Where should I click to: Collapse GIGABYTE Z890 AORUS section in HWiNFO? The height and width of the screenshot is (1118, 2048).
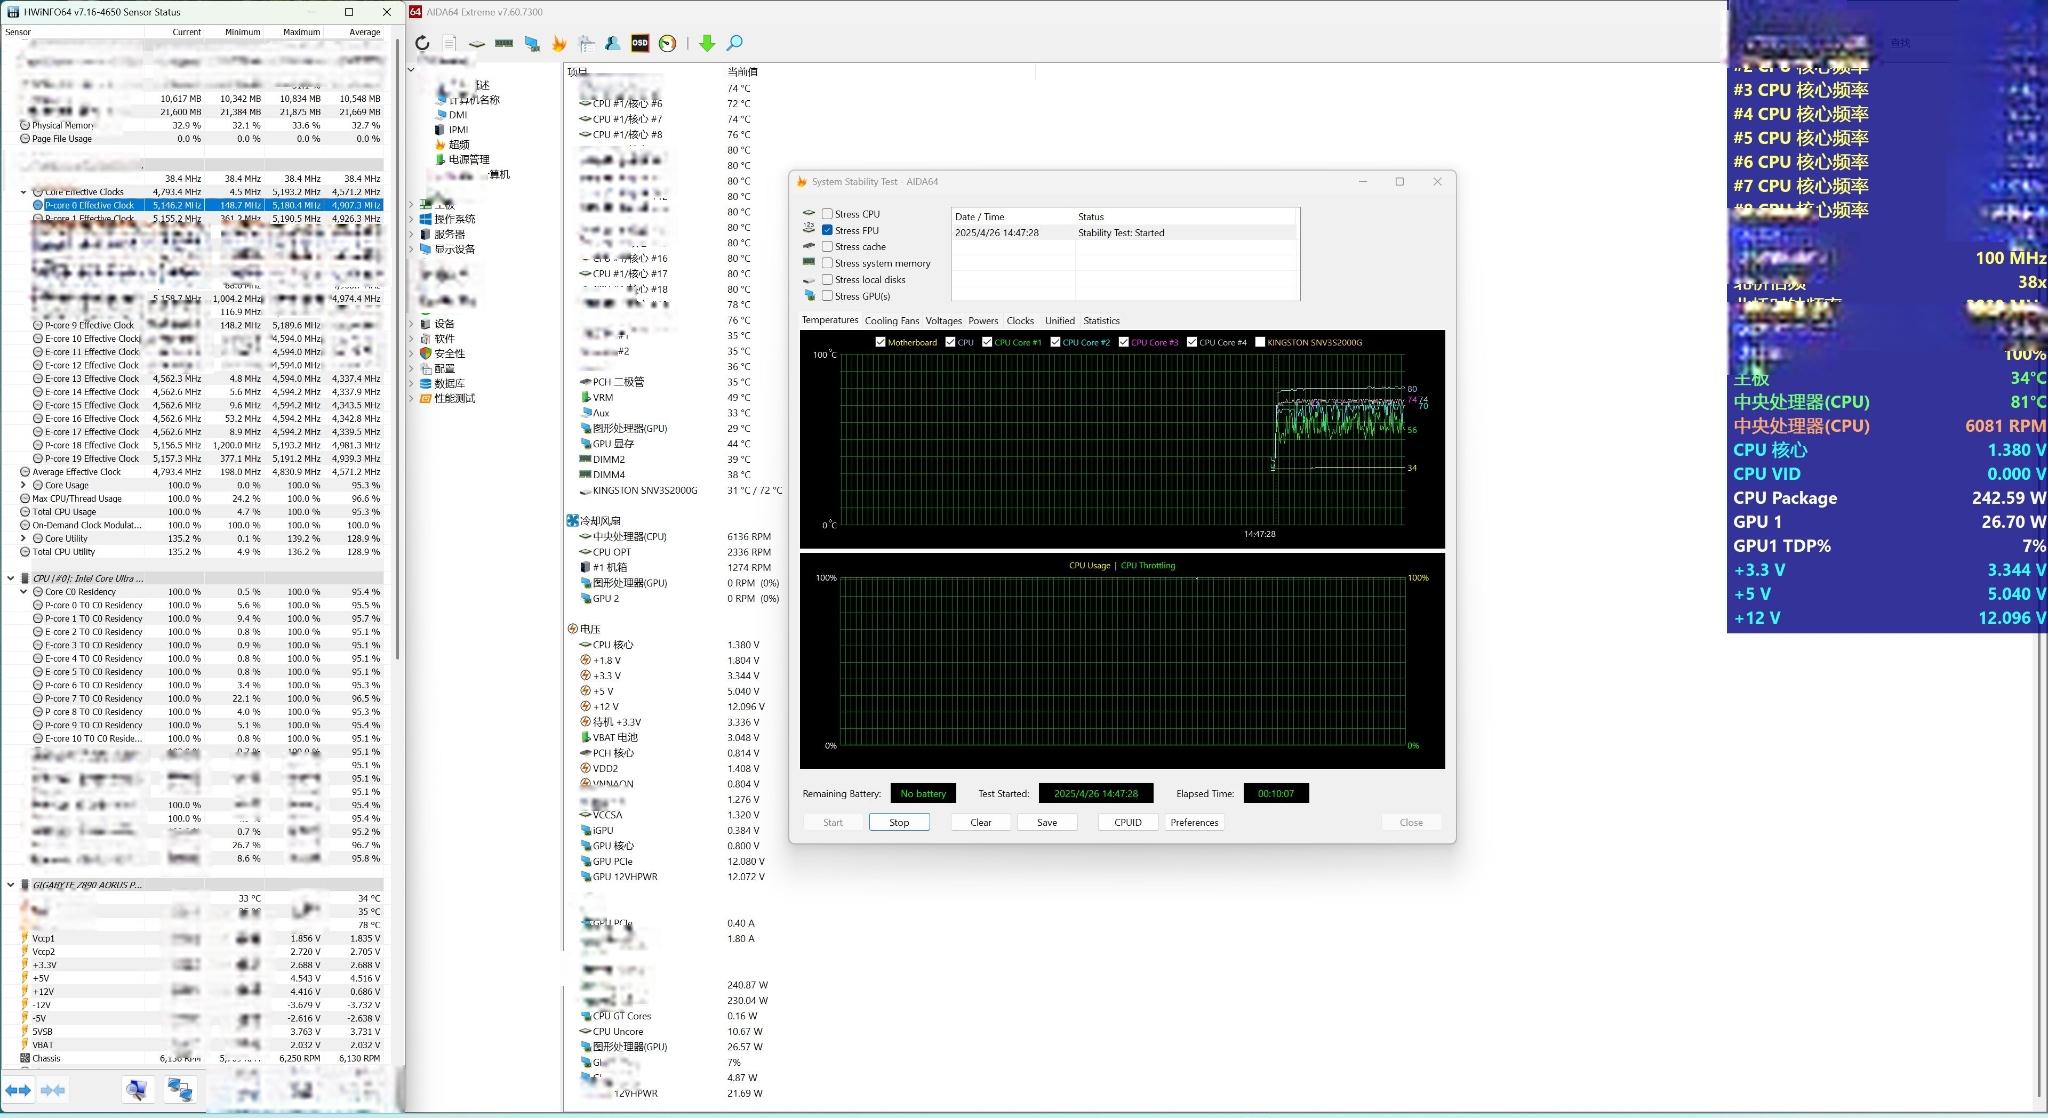click(x=10, y=885)
